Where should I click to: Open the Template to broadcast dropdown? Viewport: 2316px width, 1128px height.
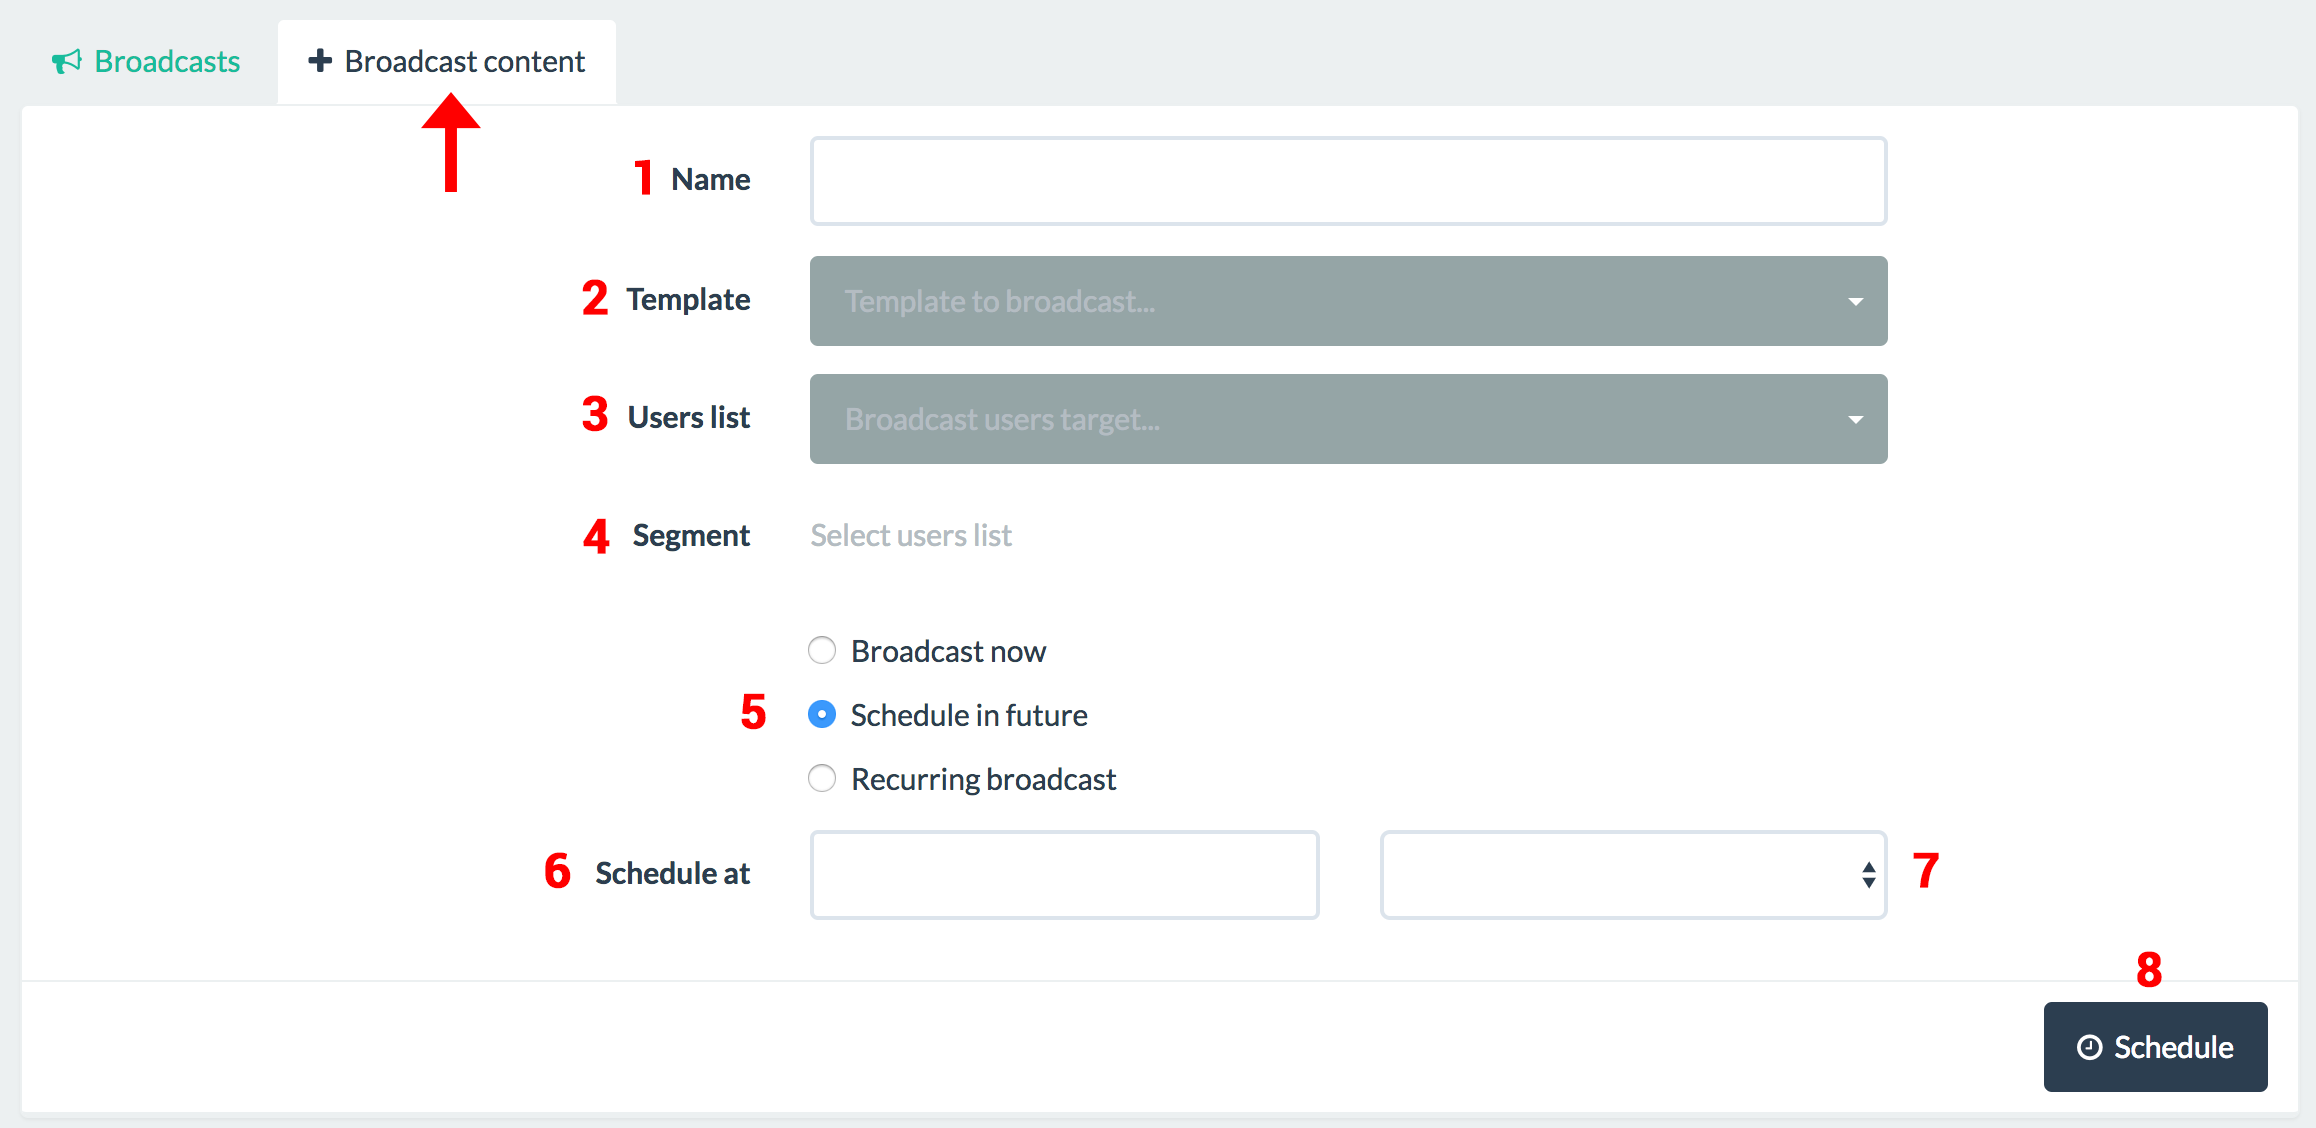(x=1340, y=301)
